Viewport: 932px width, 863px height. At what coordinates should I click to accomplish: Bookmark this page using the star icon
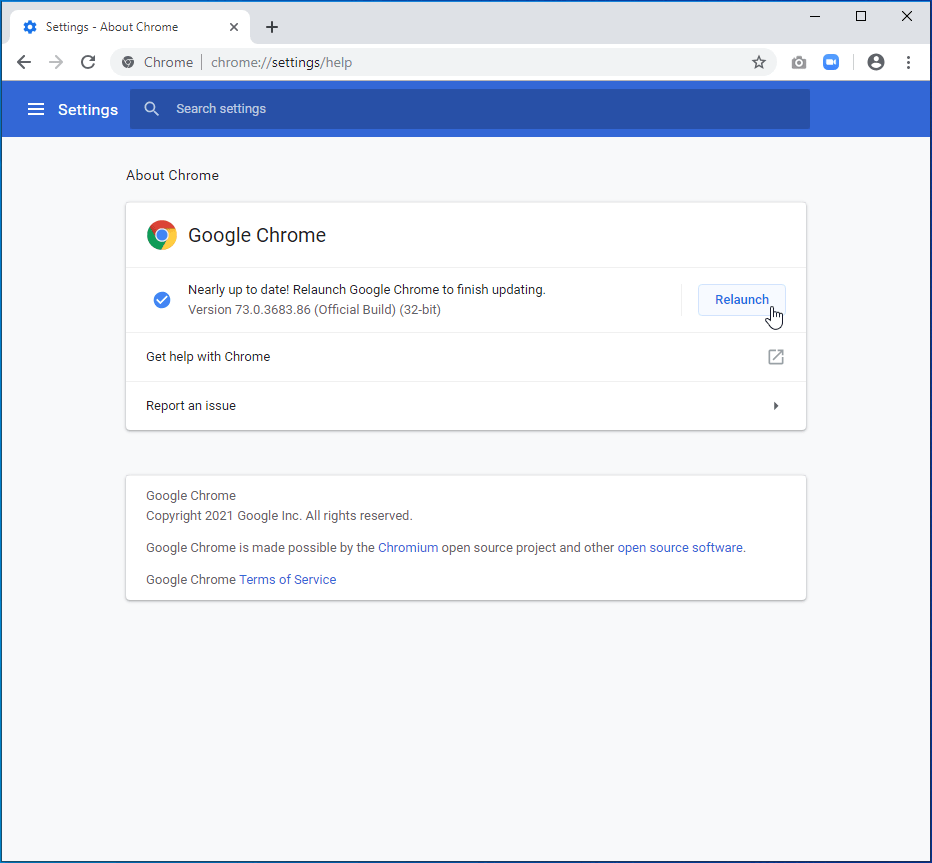759,62
